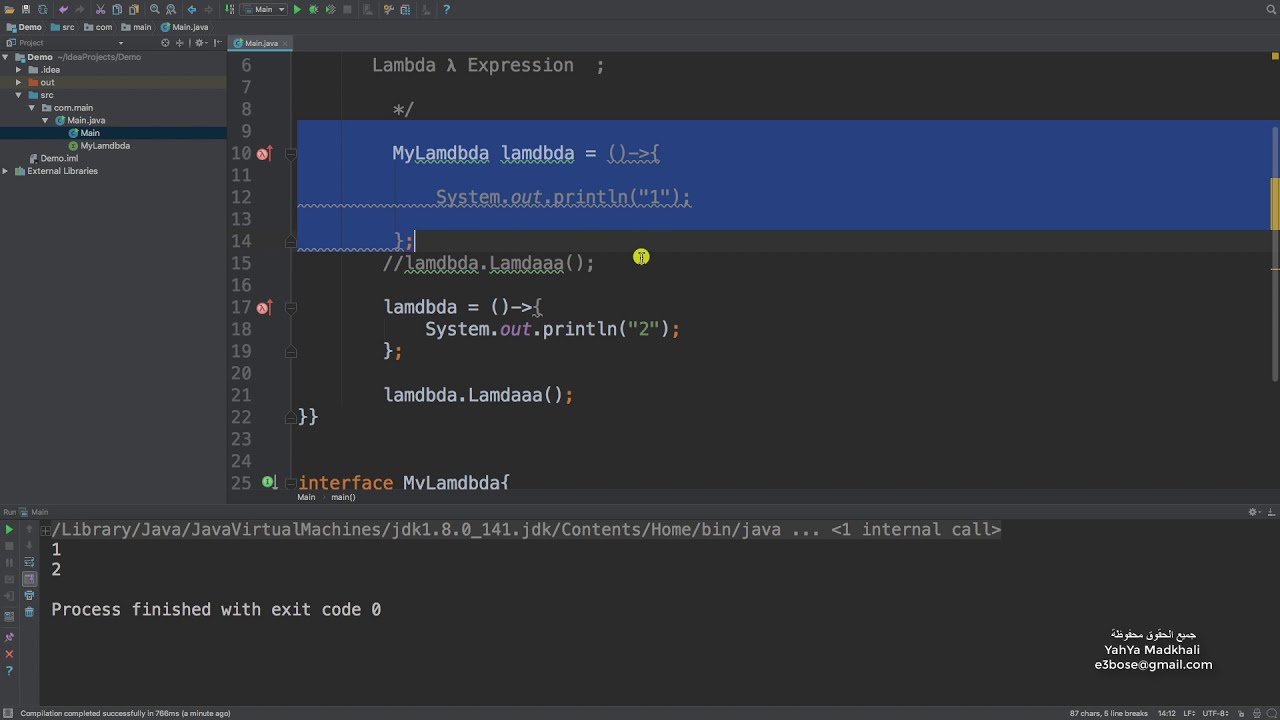Open the Main run configuration dropdown
Viewport: 1280px width, 720px height.
click(x=264, y=9)
